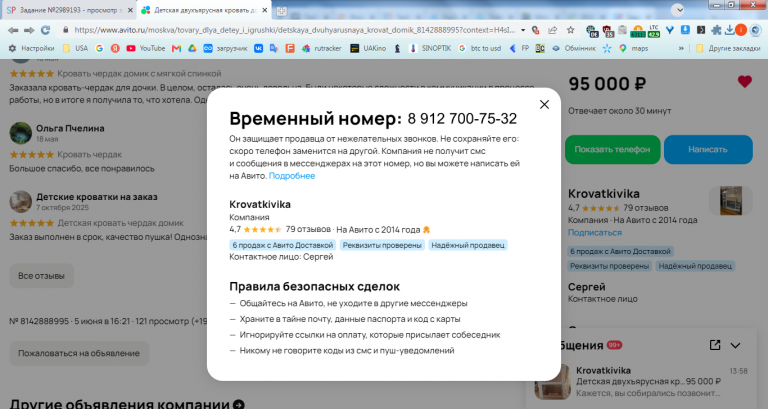This screenshot has width=768, height=409.
Task: Open the seller's bunk bed avatar thumbnail
Action: (x=731, y=200)
